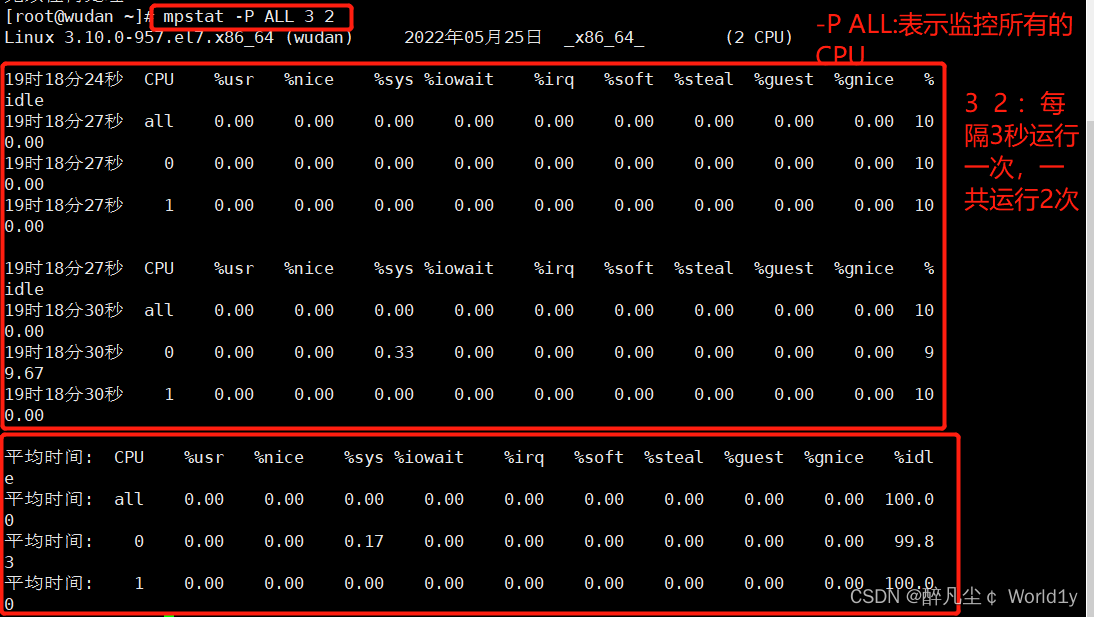
Task: Click "%sys" in the 19时18分24秒 header row
Action: point(394,80)
